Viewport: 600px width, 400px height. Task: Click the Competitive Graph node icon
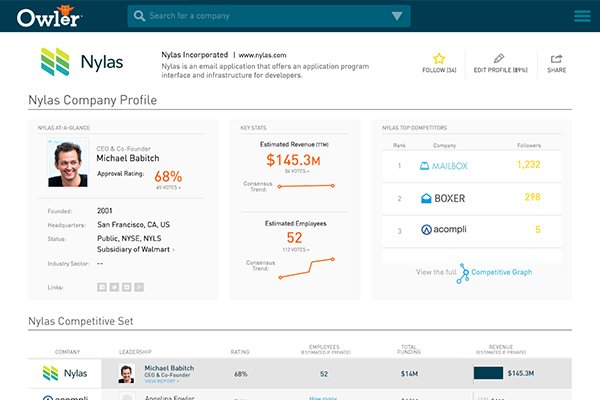click(462, 273)
